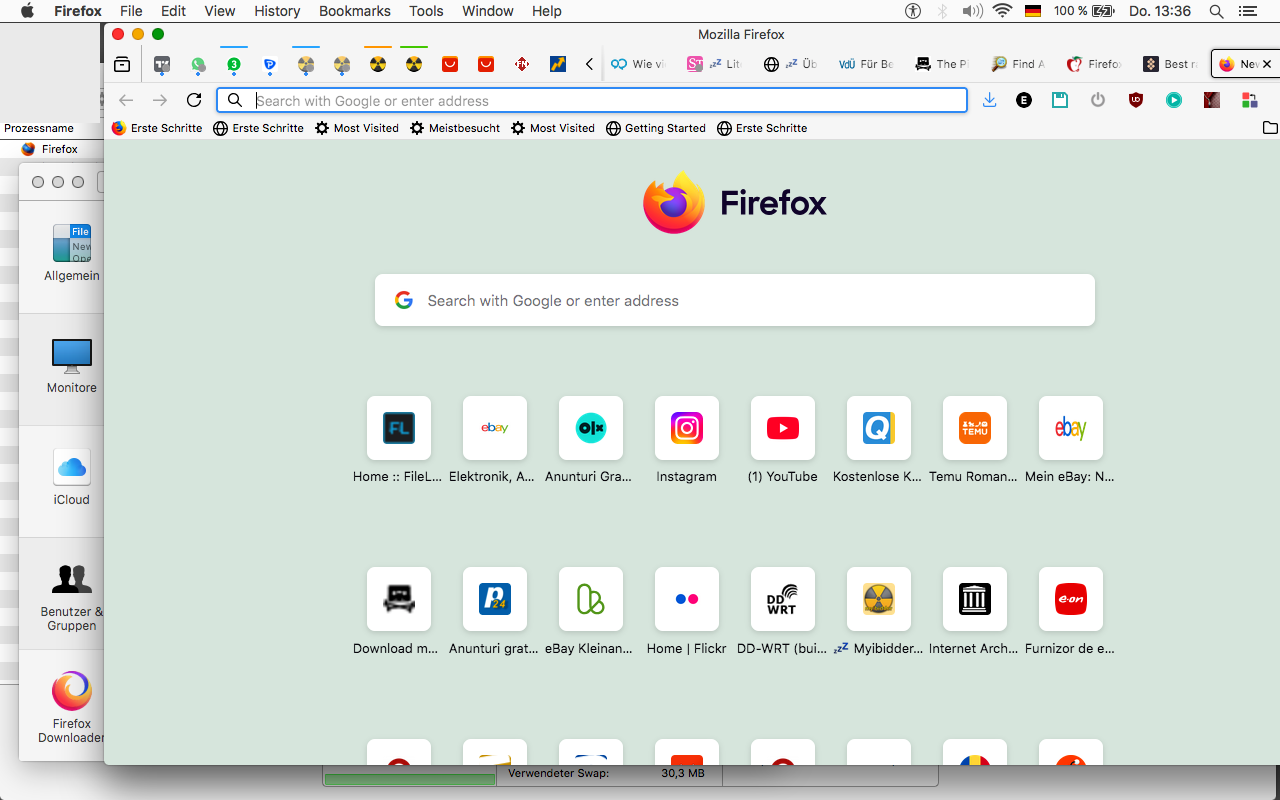Screen dimensions: 1280x800
Task: Switch to the 'The Pi' tab
Action: pyautogui.click(x=942, y=64)
